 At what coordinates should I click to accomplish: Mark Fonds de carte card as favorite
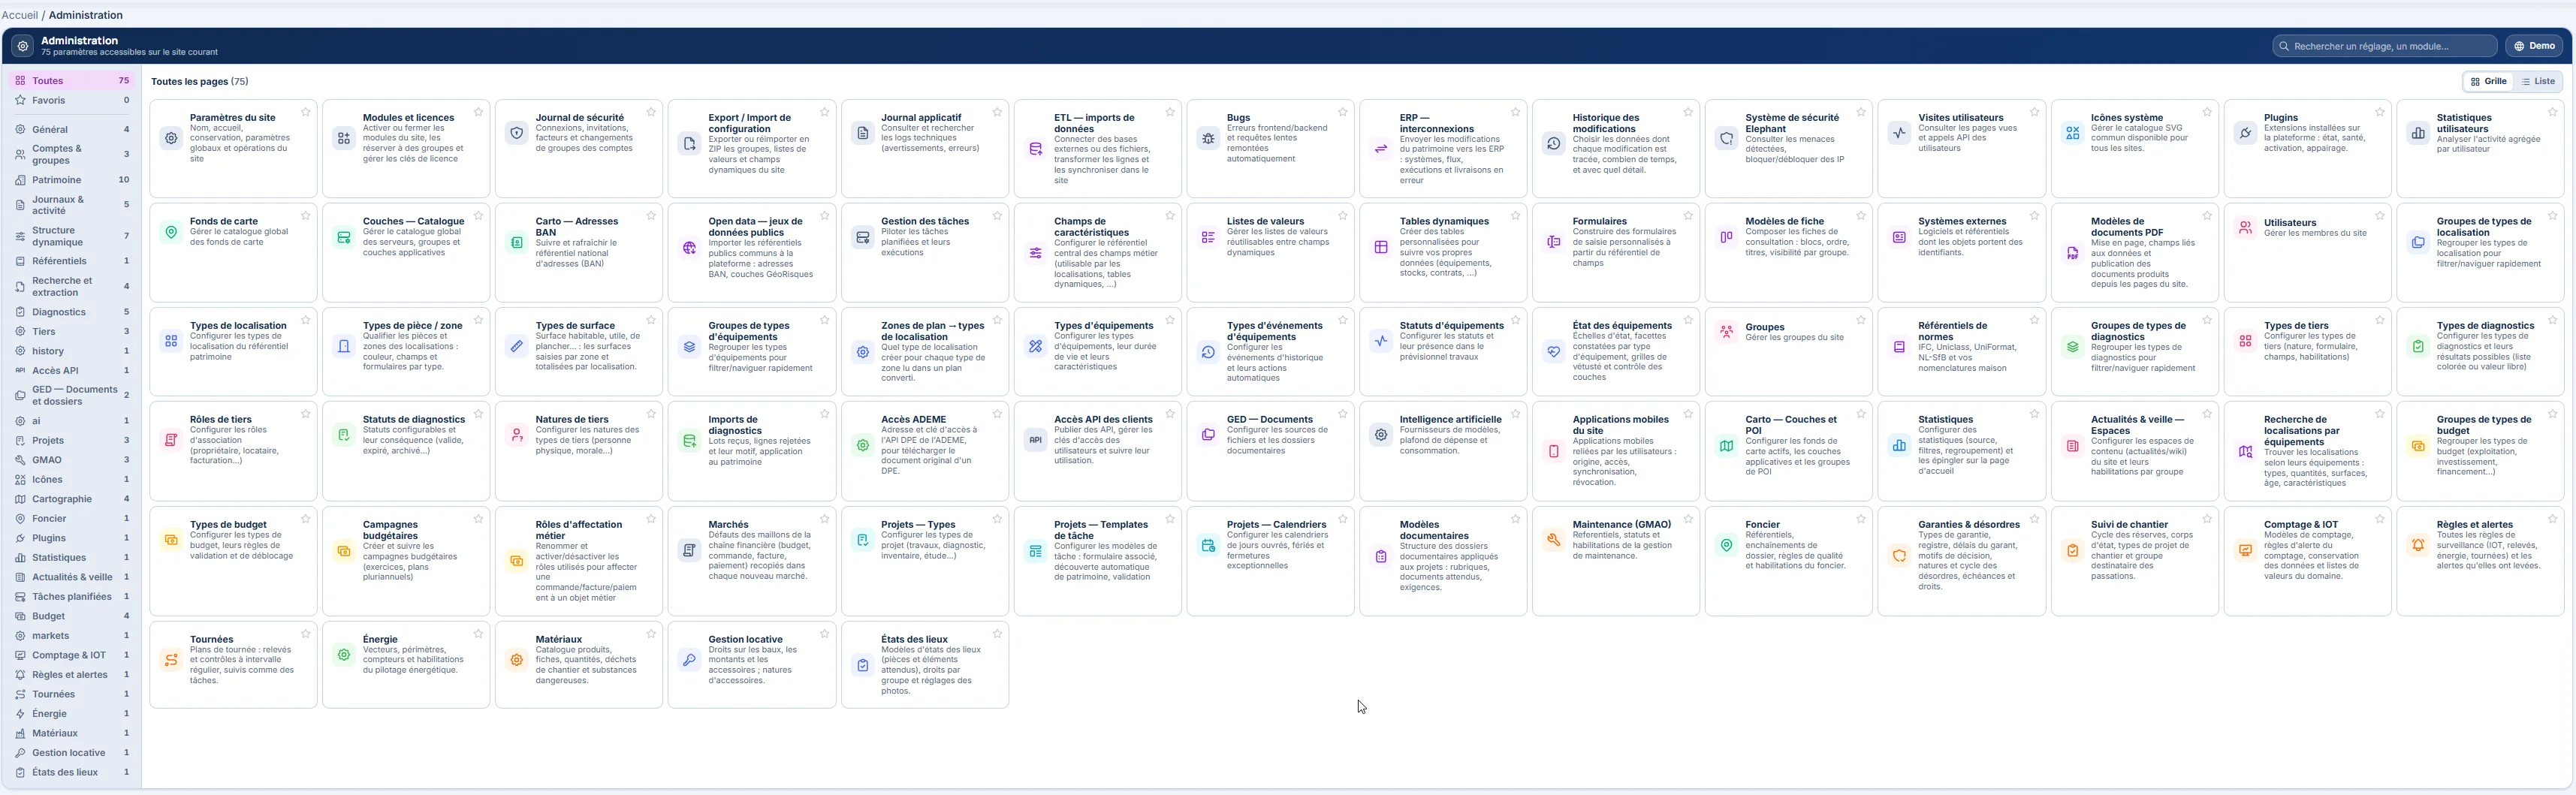[306, 216]
